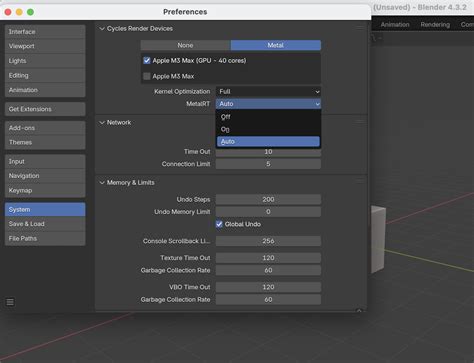
Task: Open the Kernel Optimization dropdown
Action: (x=268, y=91)
